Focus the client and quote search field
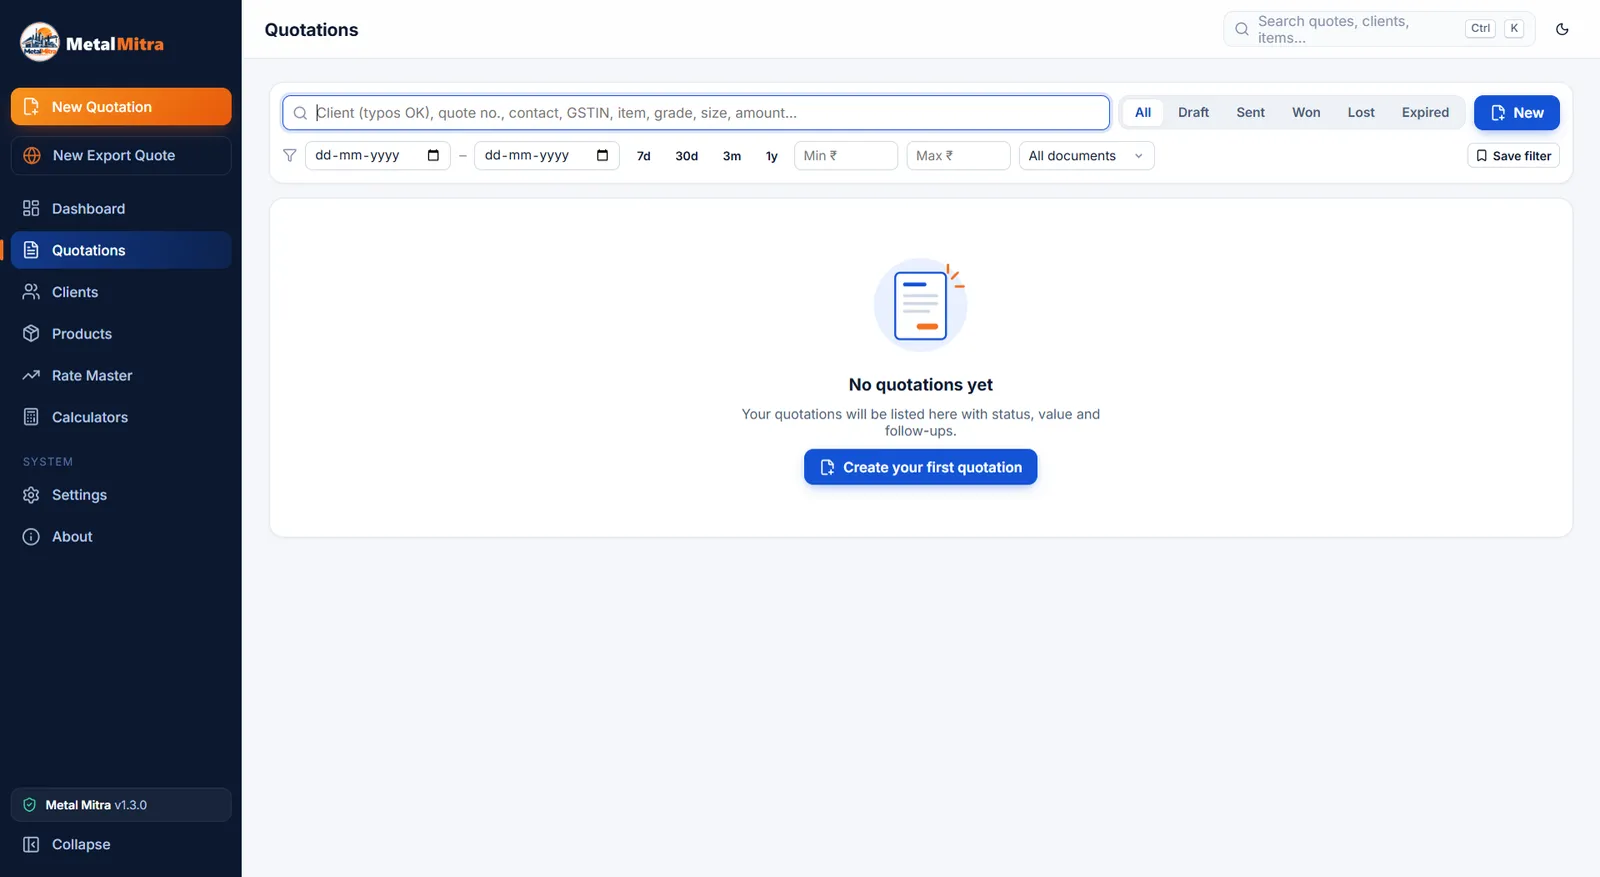 coord(696,113)
